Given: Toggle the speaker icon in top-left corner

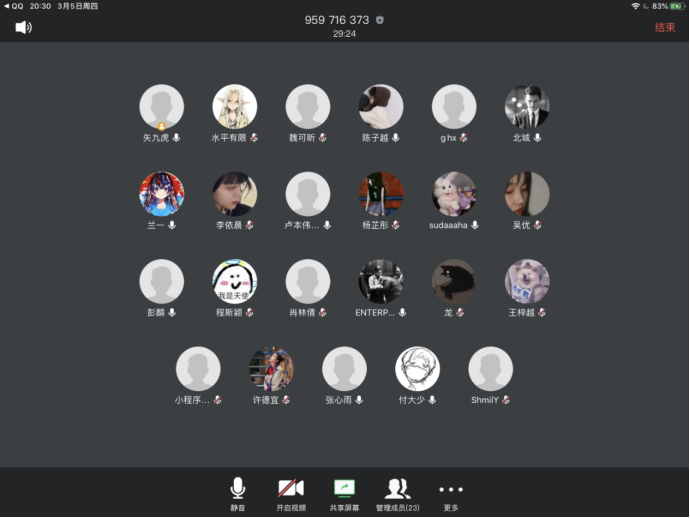Looking at the screenshot, I should coord(23,27).
